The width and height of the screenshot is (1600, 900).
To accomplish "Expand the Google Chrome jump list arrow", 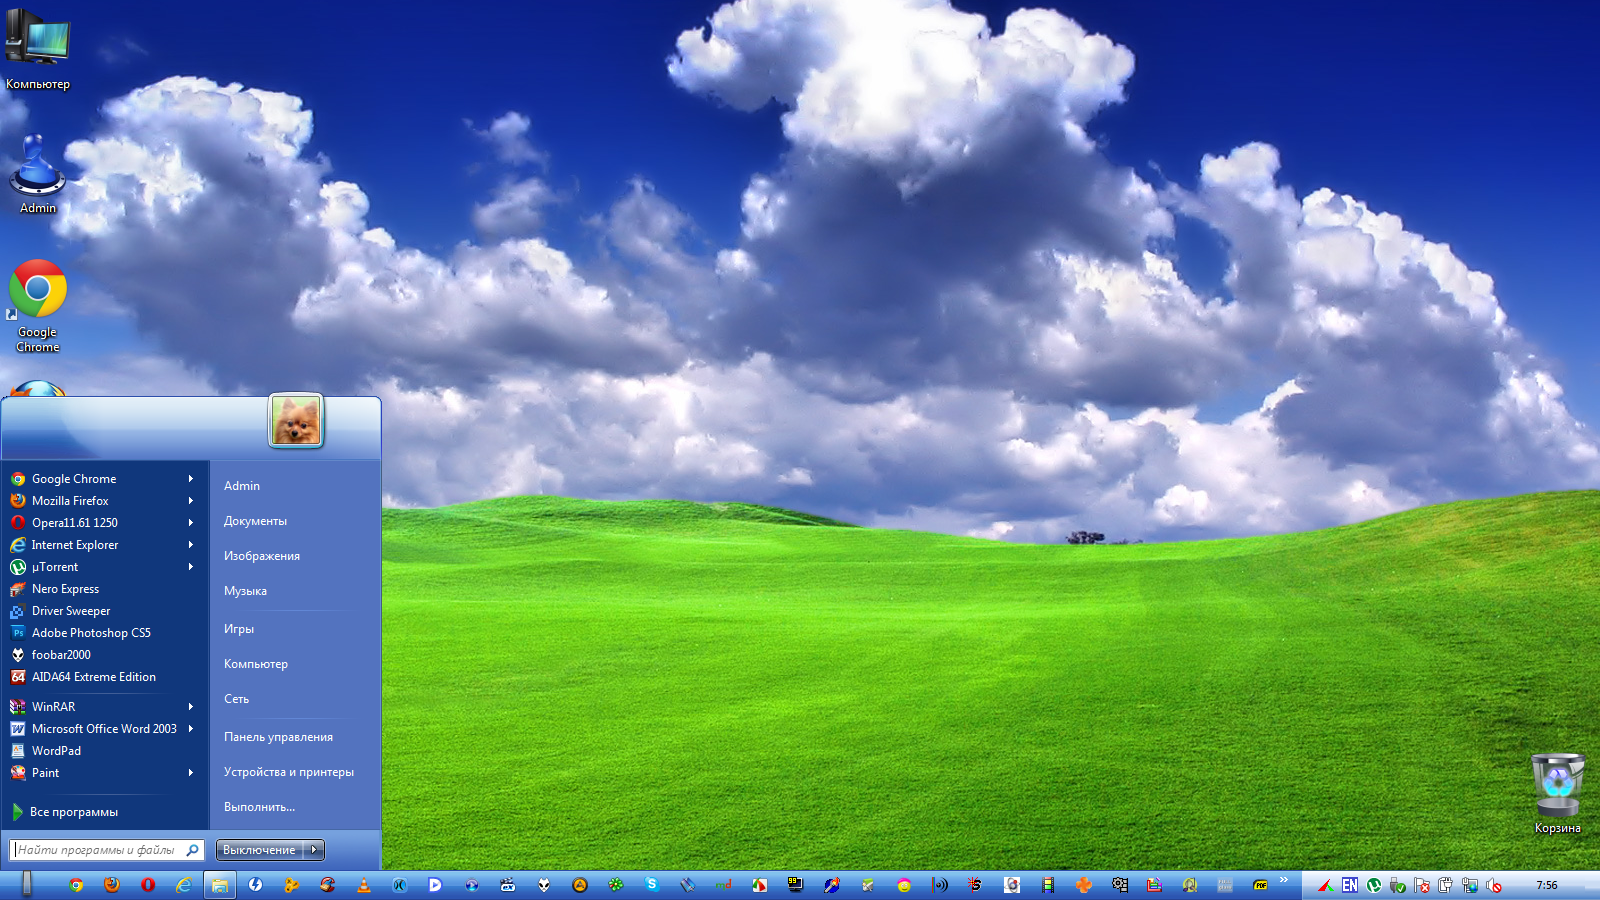I will click(x=190, y=479).
